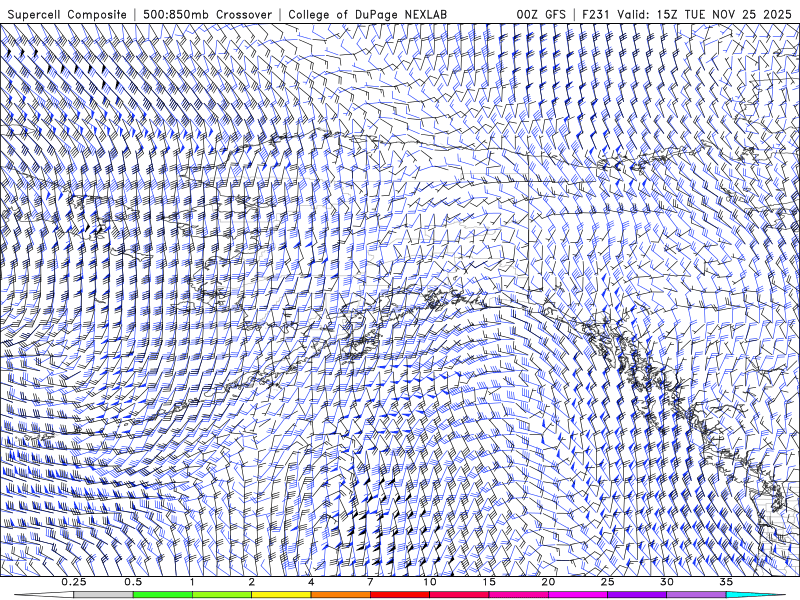The image size is (800, 600).
Task: Click the white below-0.25 legend arrow
Action: [44, 595]
